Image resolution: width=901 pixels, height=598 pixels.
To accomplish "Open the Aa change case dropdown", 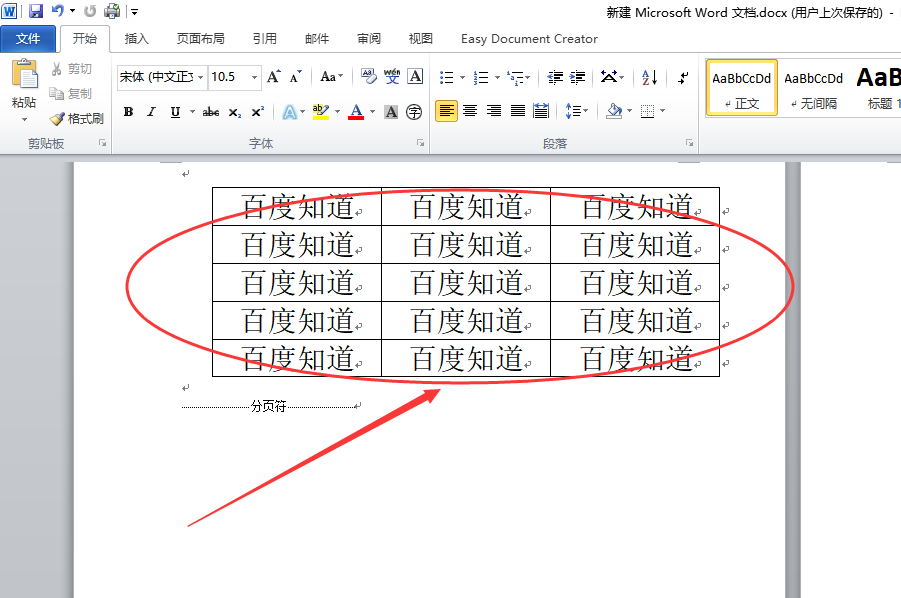I will pos(332,76).
